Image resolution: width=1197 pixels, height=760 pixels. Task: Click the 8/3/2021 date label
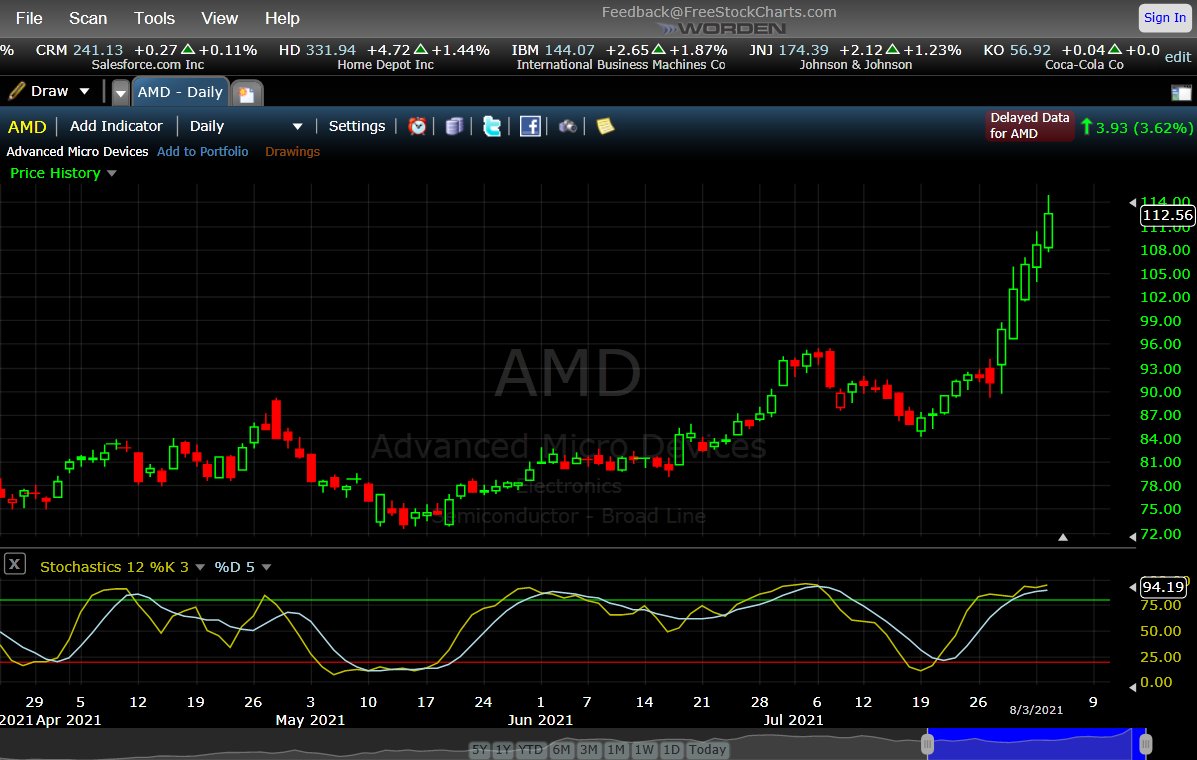point(1036,710)
